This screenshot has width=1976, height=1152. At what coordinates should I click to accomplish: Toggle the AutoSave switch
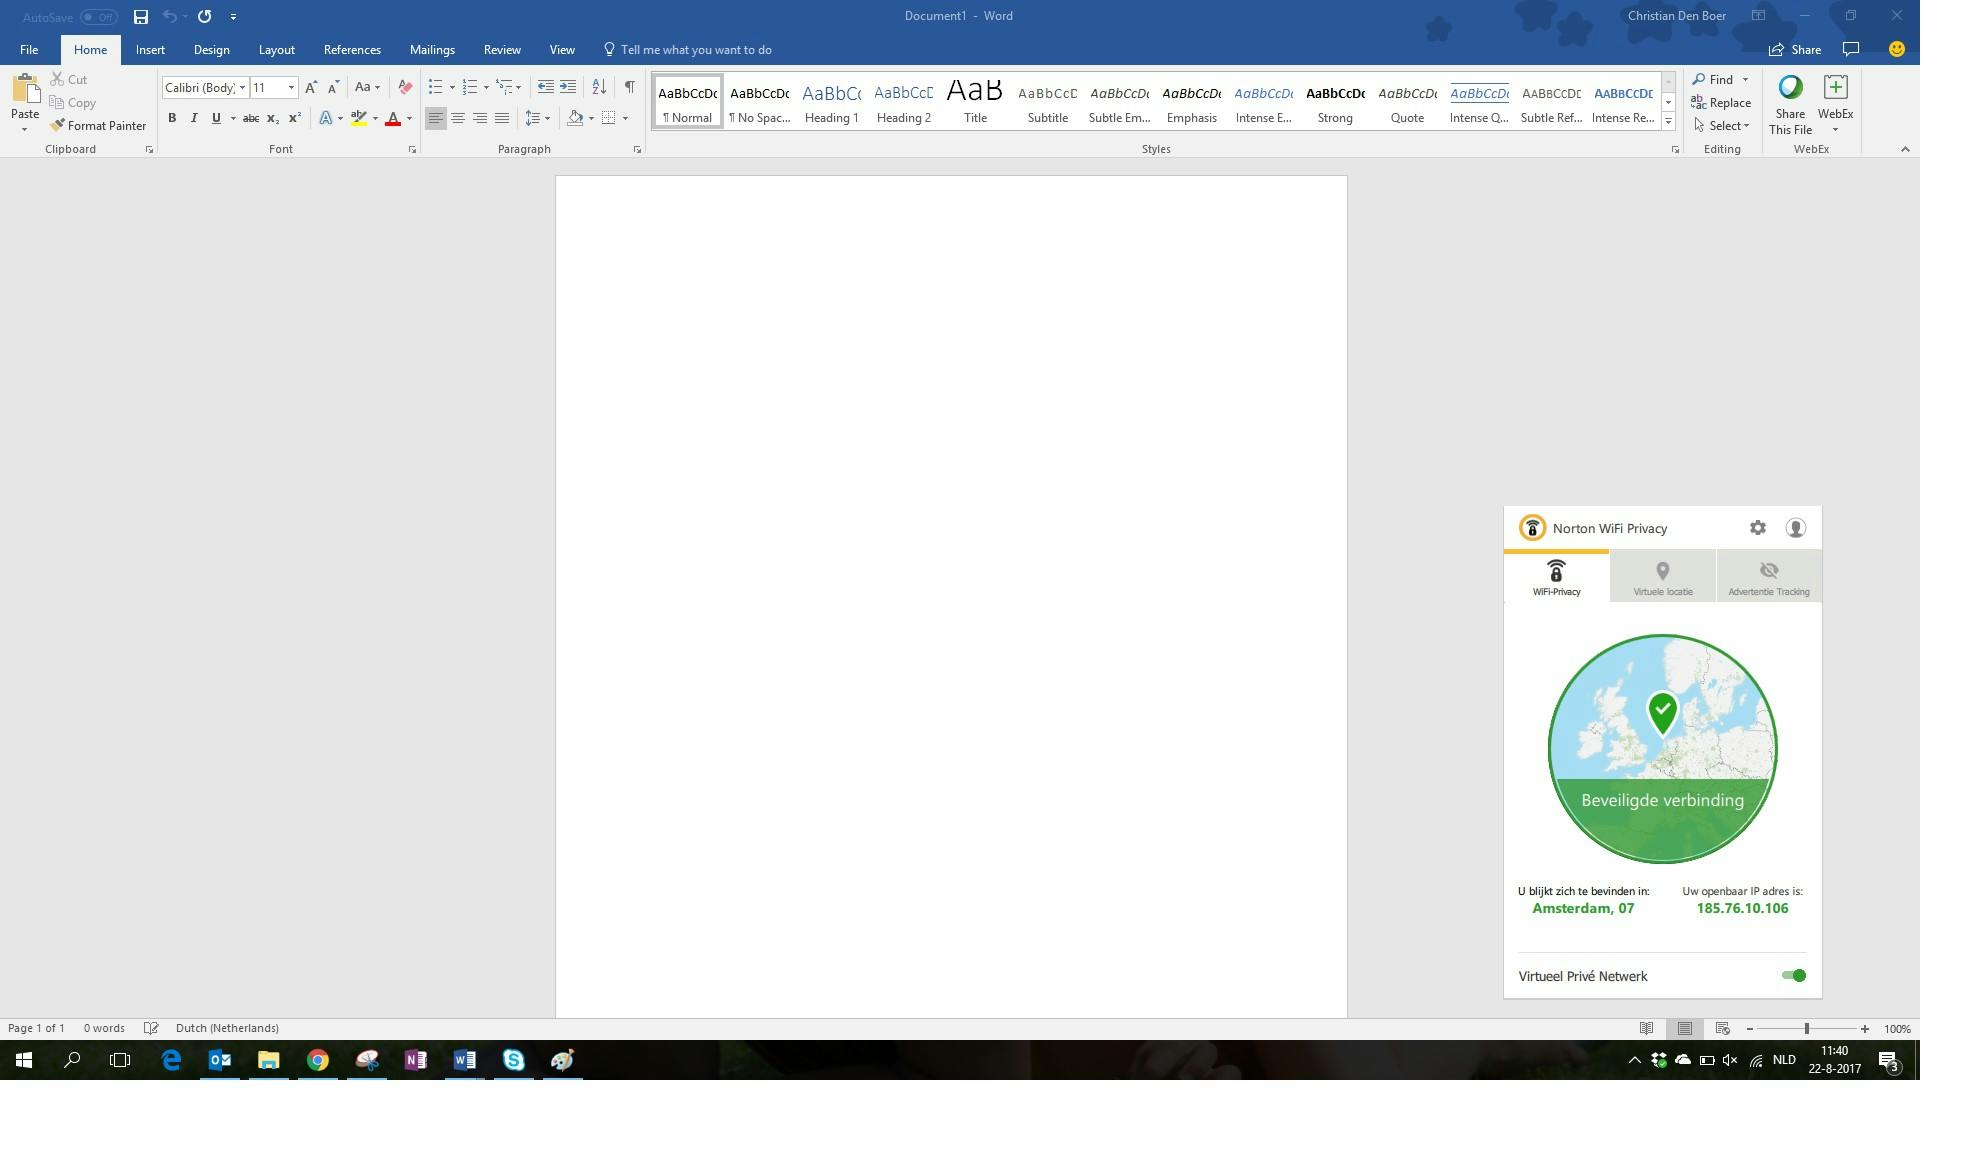click(x=98, y=17)
